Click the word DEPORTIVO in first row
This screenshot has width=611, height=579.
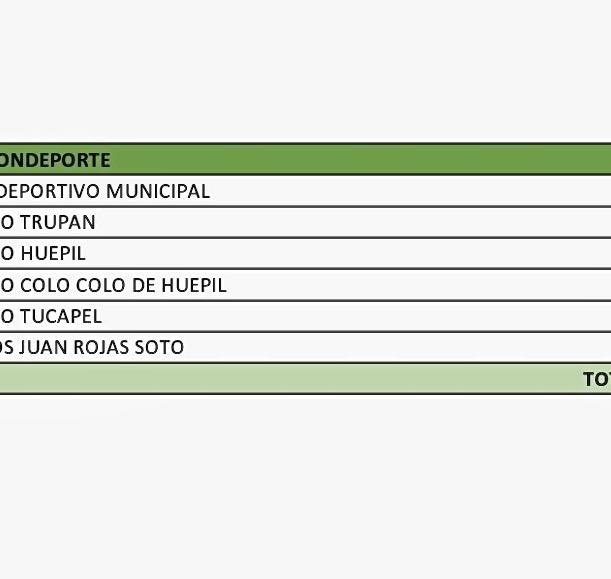pyautogui.click(x=50, y=191)
